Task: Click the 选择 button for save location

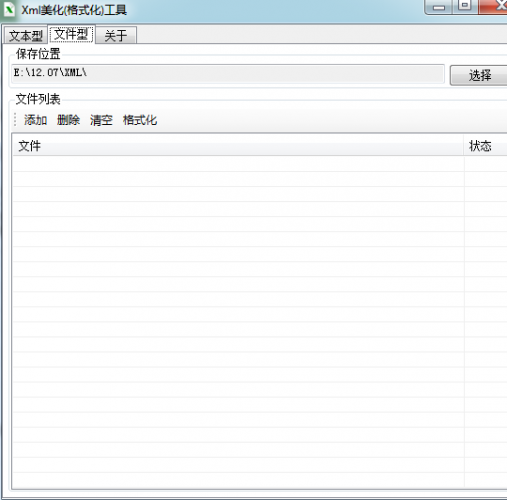Action: tap(479, 75)
